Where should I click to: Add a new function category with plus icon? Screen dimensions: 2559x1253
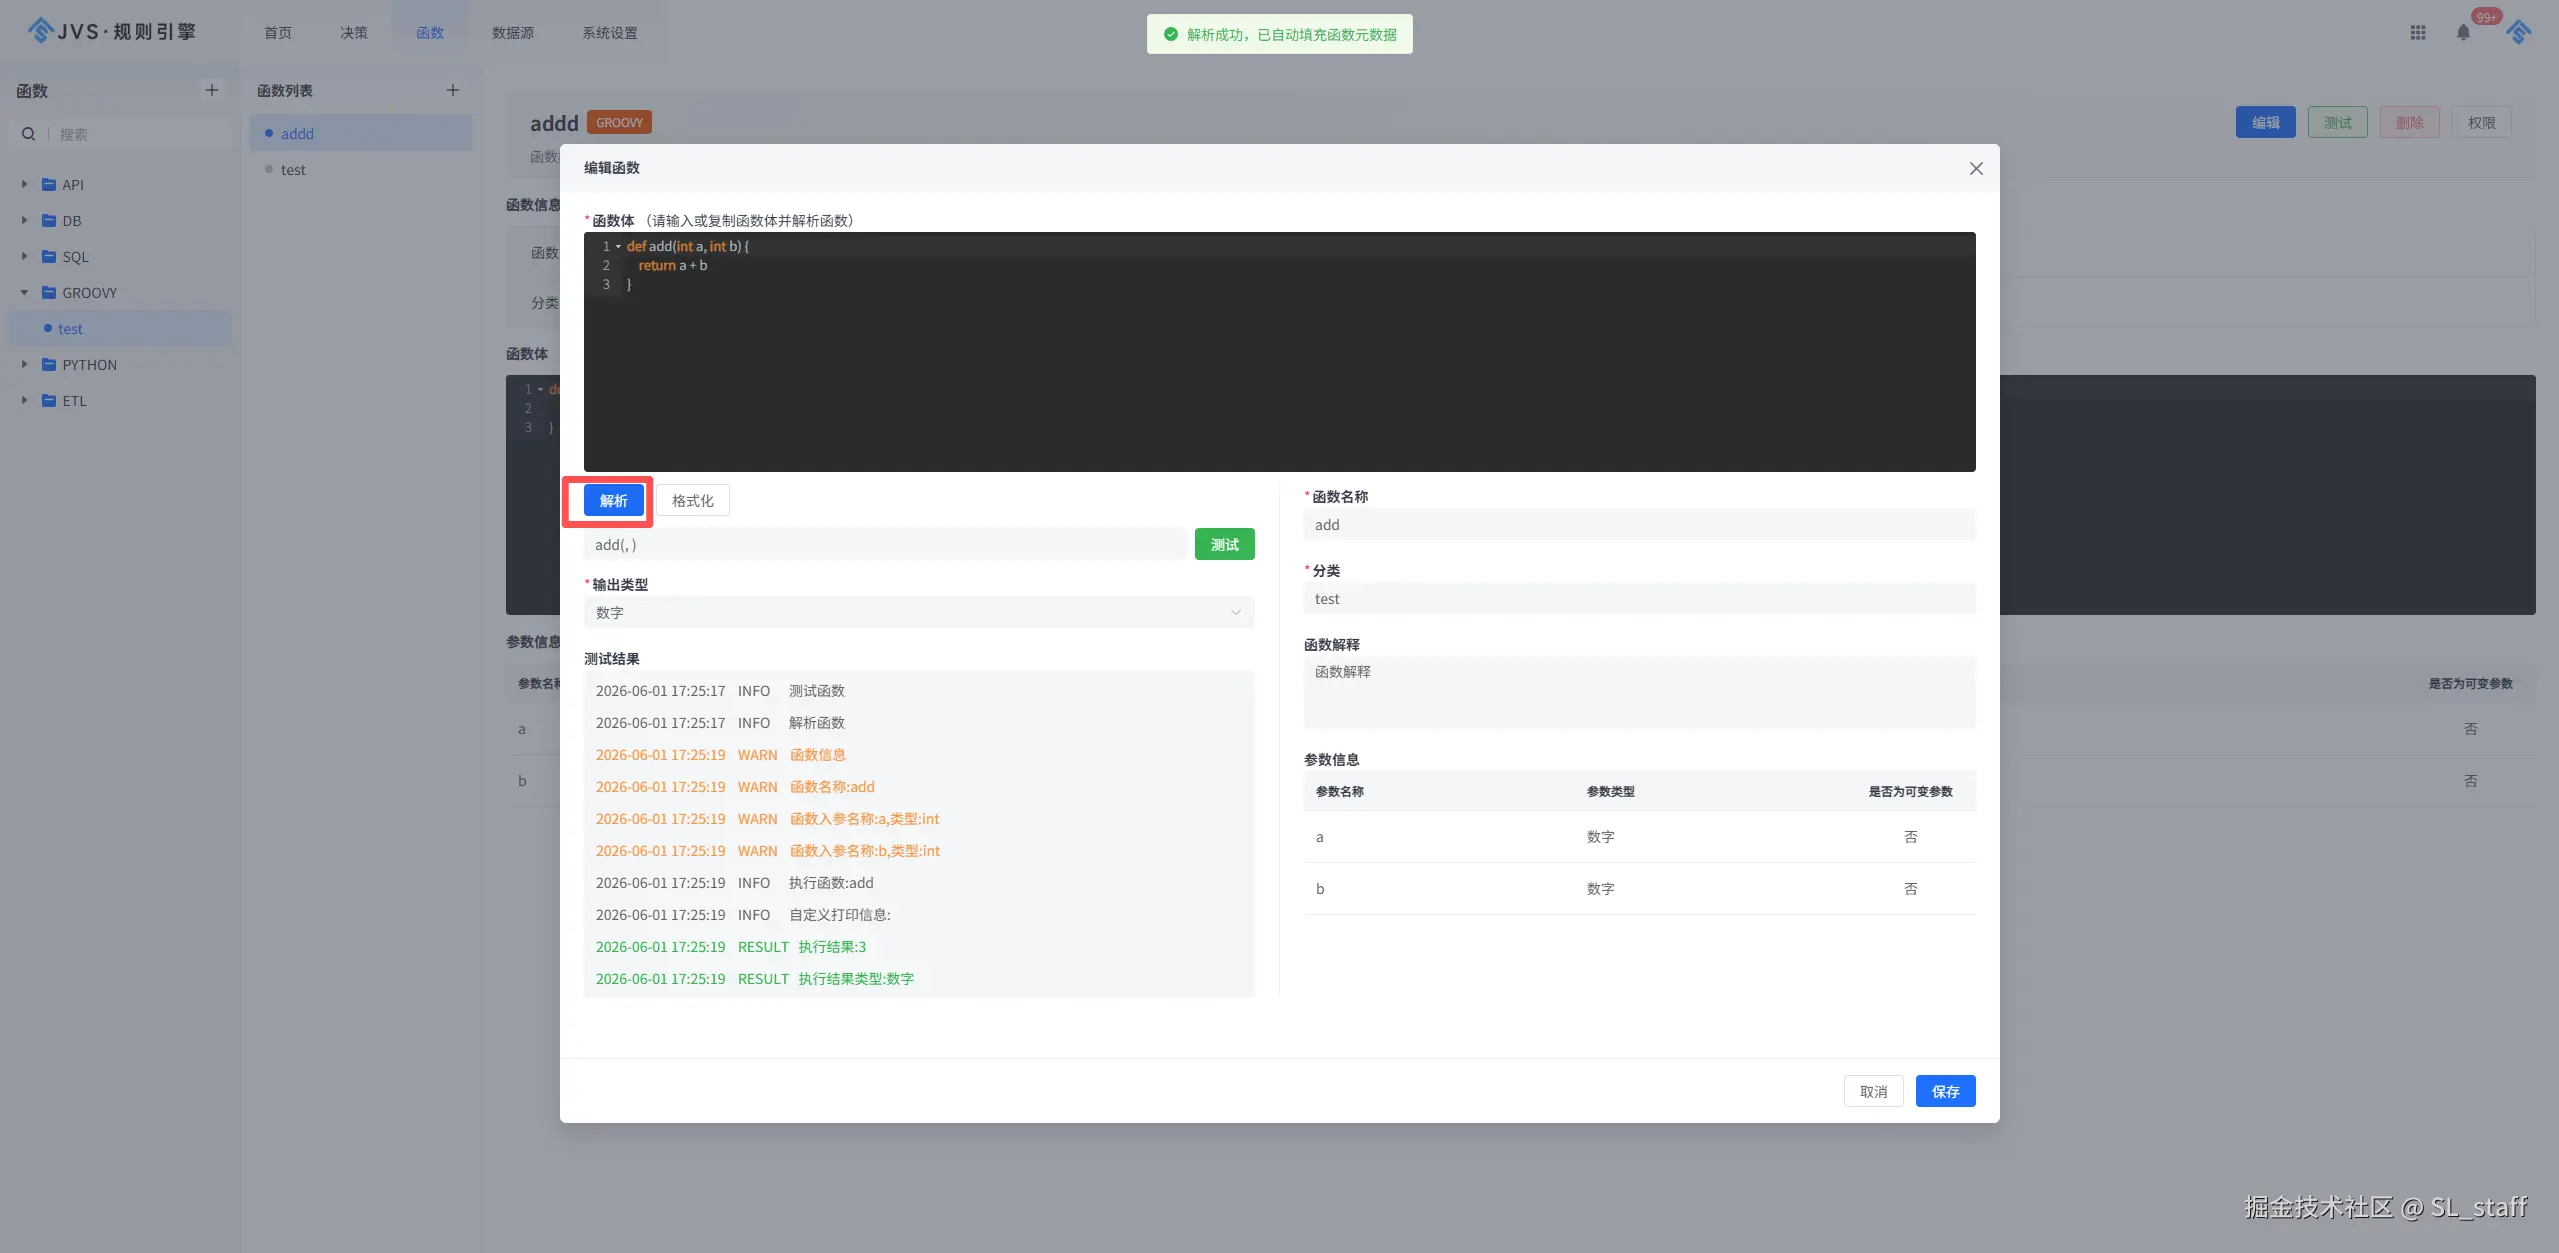[212, 90]
